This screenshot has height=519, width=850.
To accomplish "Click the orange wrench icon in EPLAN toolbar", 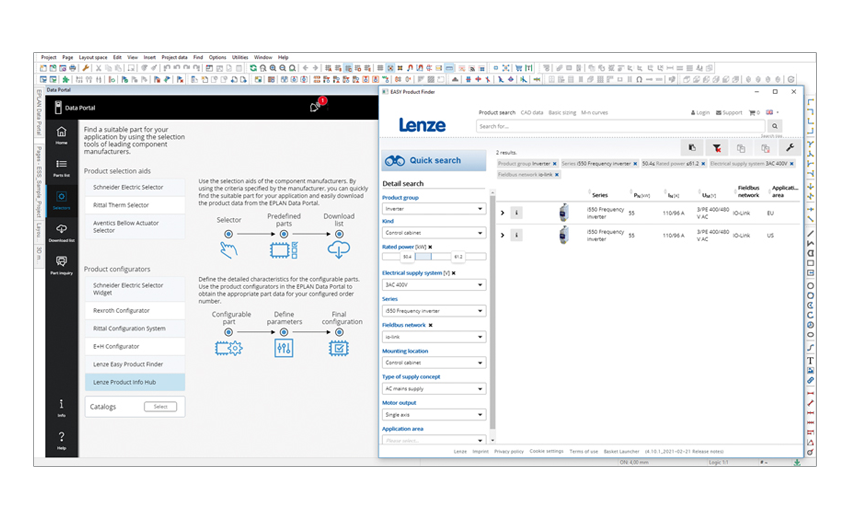I will tap(86, 68).
